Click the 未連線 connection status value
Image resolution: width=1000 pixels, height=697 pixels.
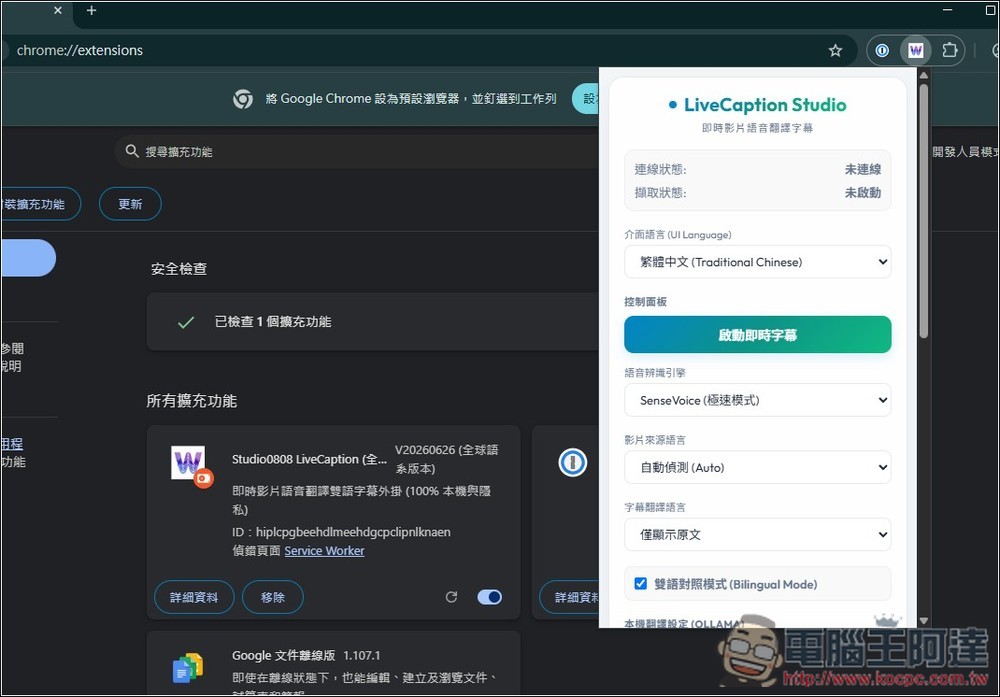pyautogui.click(x=862, y=169)
